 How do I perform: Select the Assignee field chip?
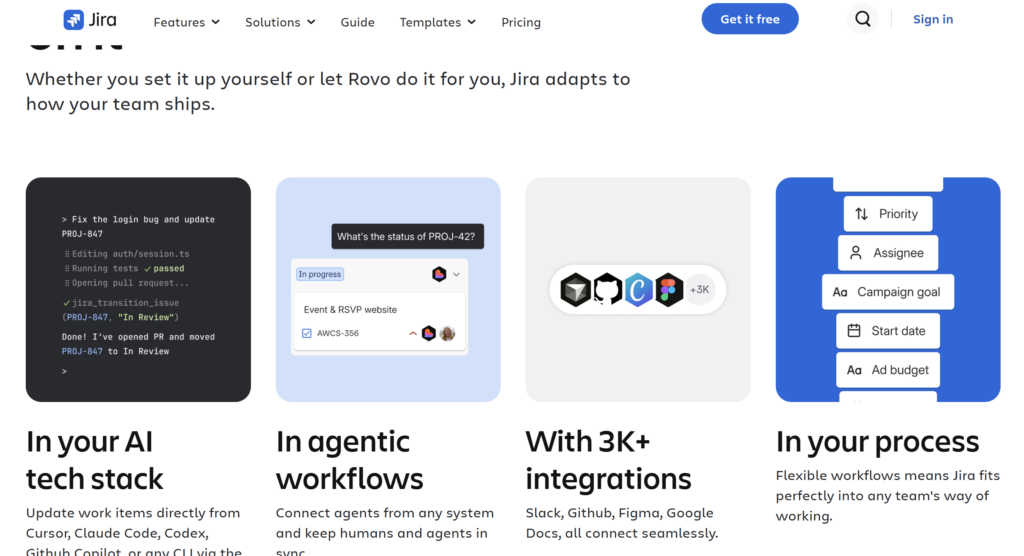pos(888,253)
